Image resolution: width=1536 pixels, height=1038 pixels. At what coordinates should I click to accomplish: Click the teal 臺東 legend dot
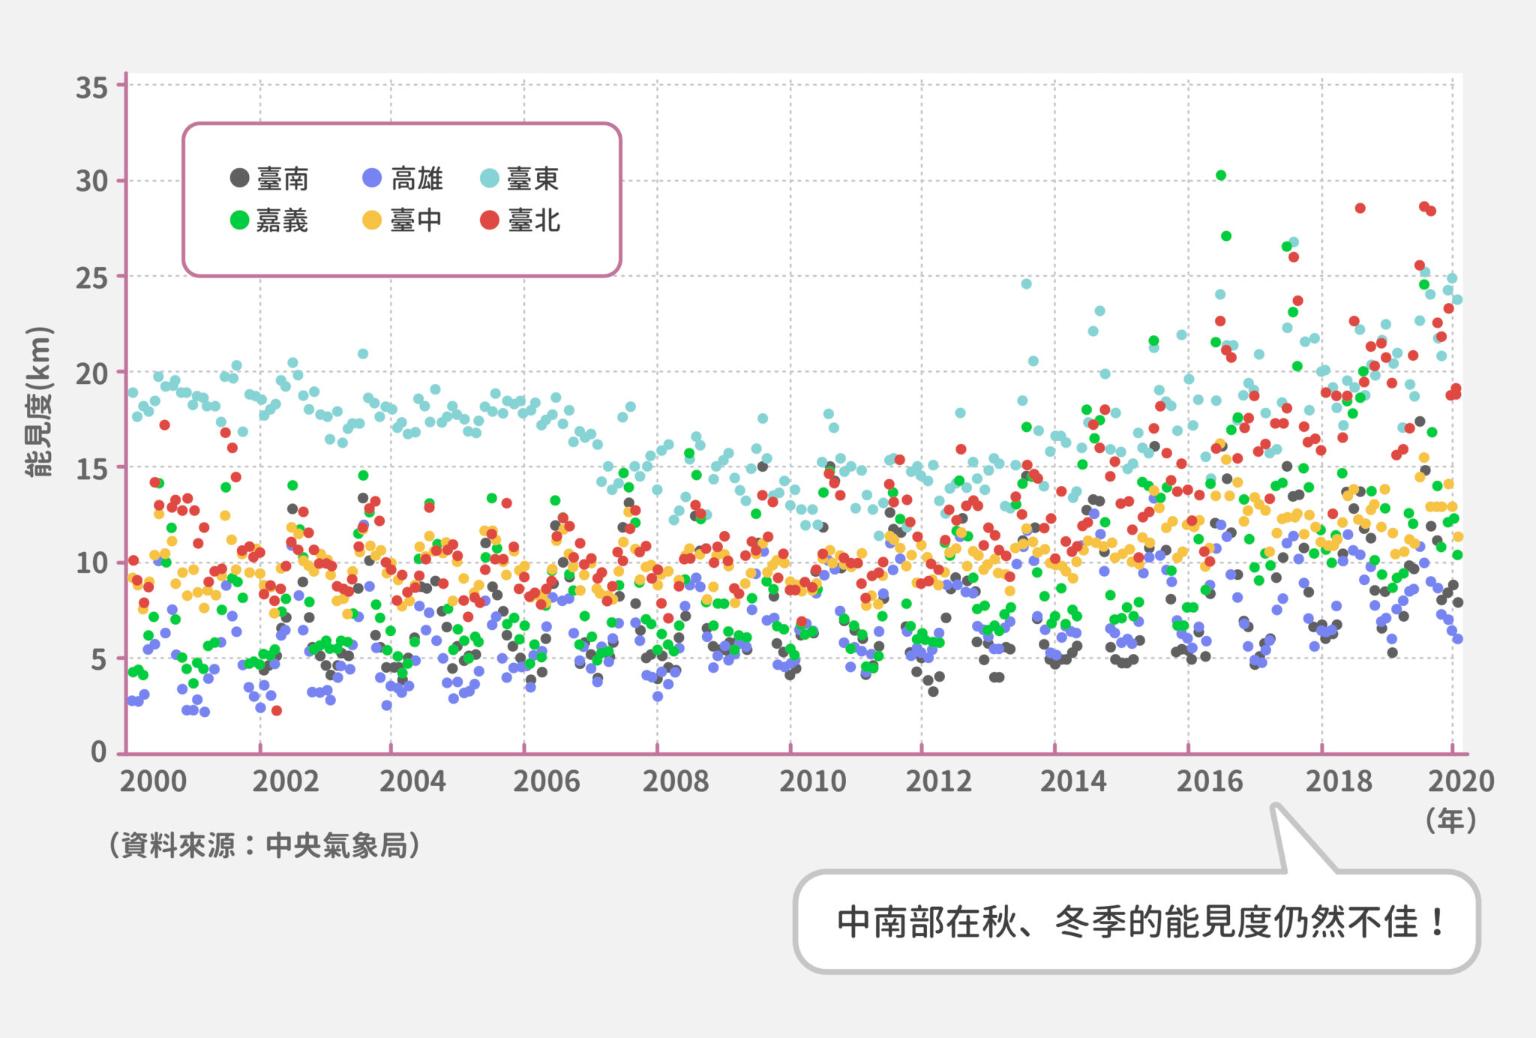490,179
